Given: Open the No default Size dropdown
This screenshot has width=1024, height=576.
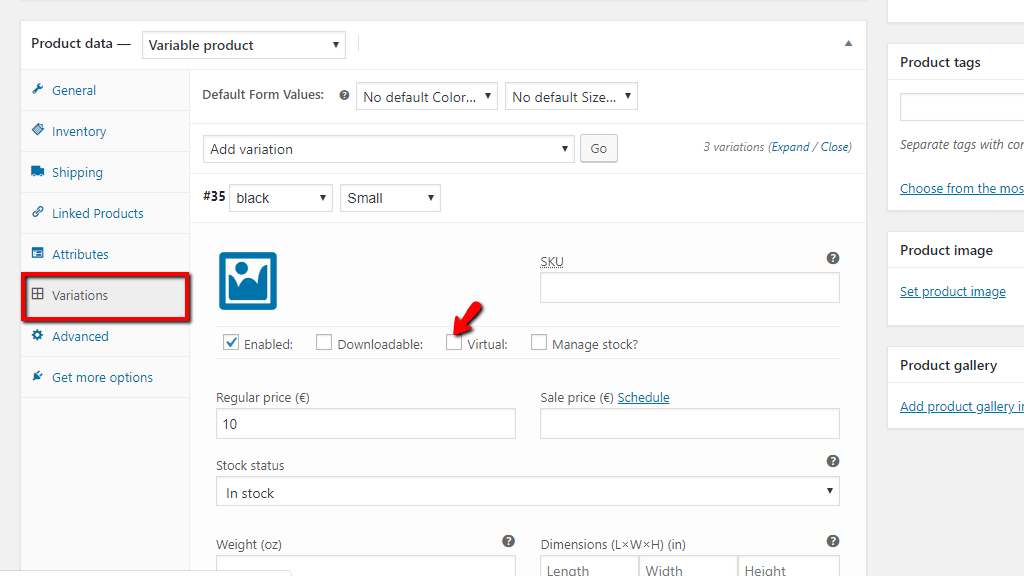Looking at the screenshot, I should click(x=571, y=97).
